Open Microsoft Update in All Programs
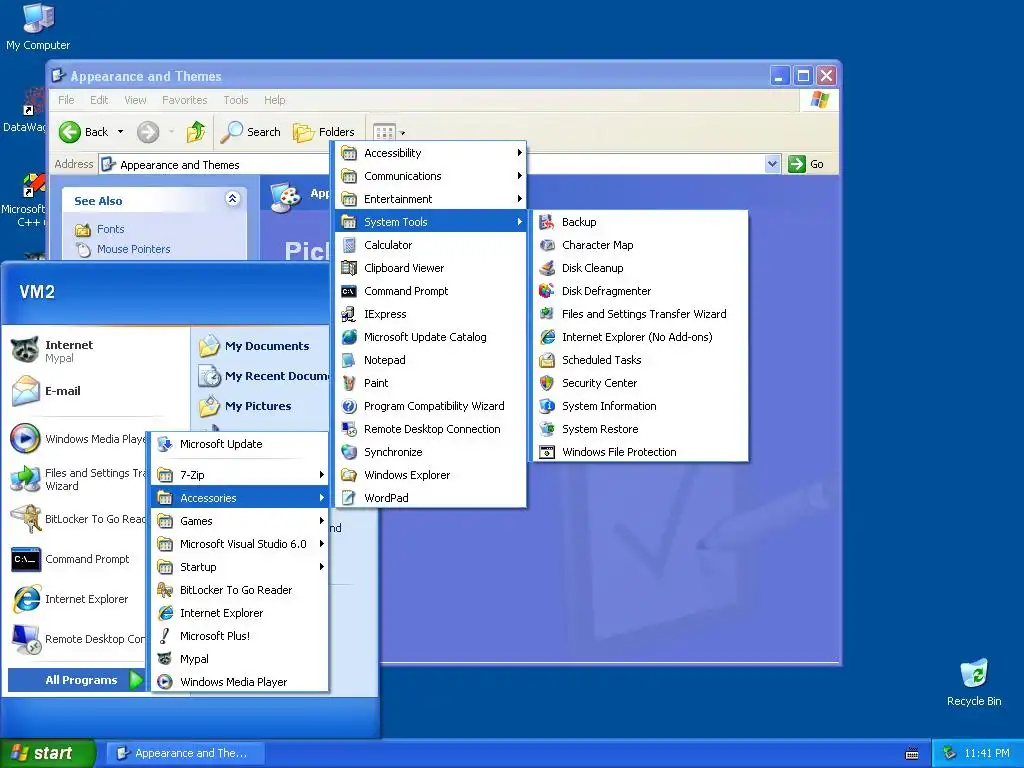The image size is (1024, 768). 240,444
